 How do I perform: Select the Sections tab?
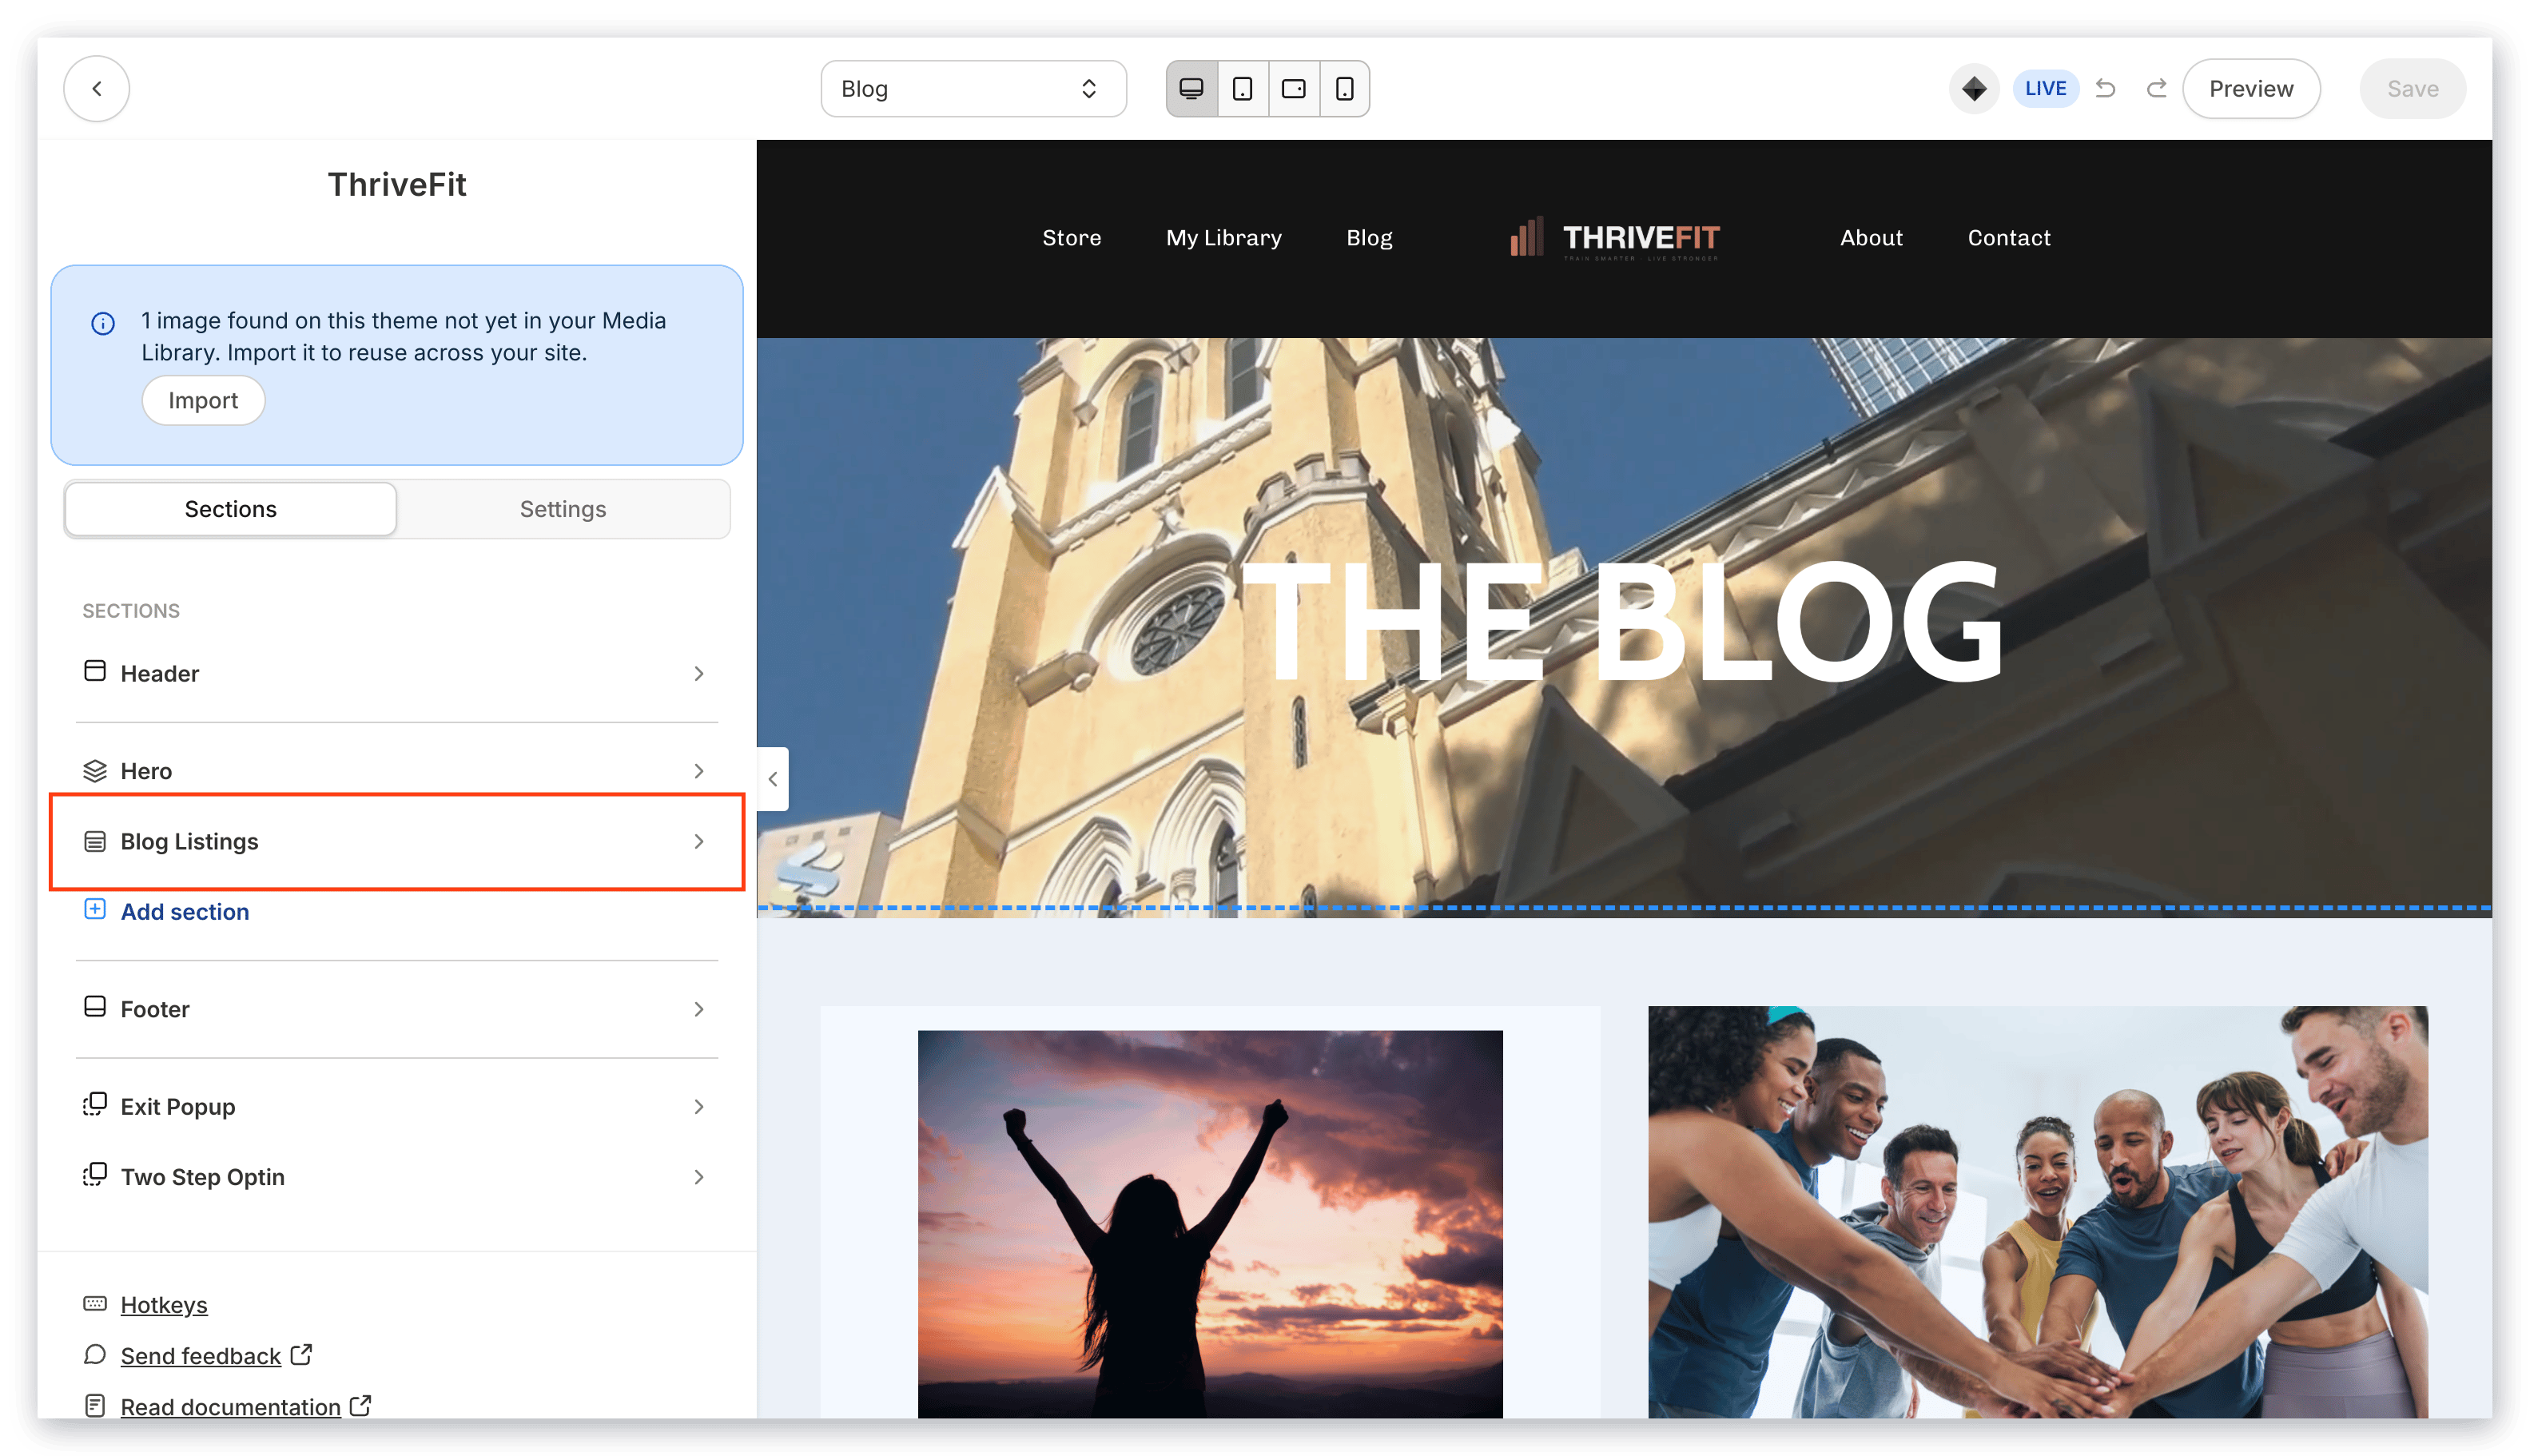[230, 509]
